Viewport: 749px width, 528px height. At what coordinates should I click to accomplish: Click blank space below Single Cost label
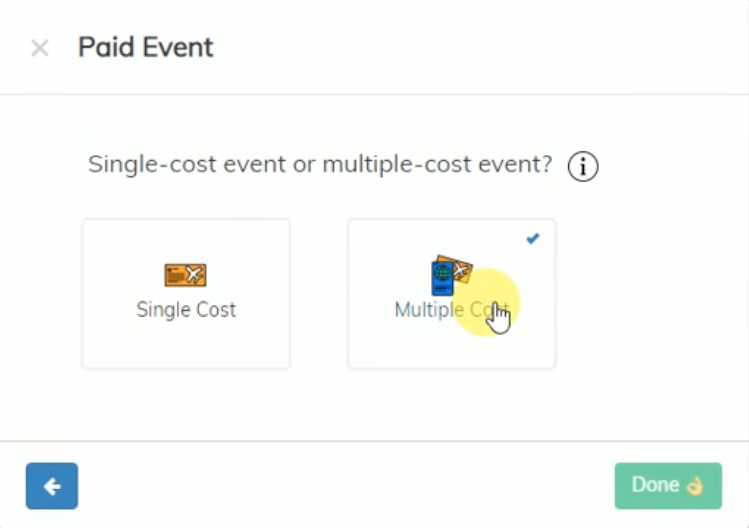[x=186, y=345]
